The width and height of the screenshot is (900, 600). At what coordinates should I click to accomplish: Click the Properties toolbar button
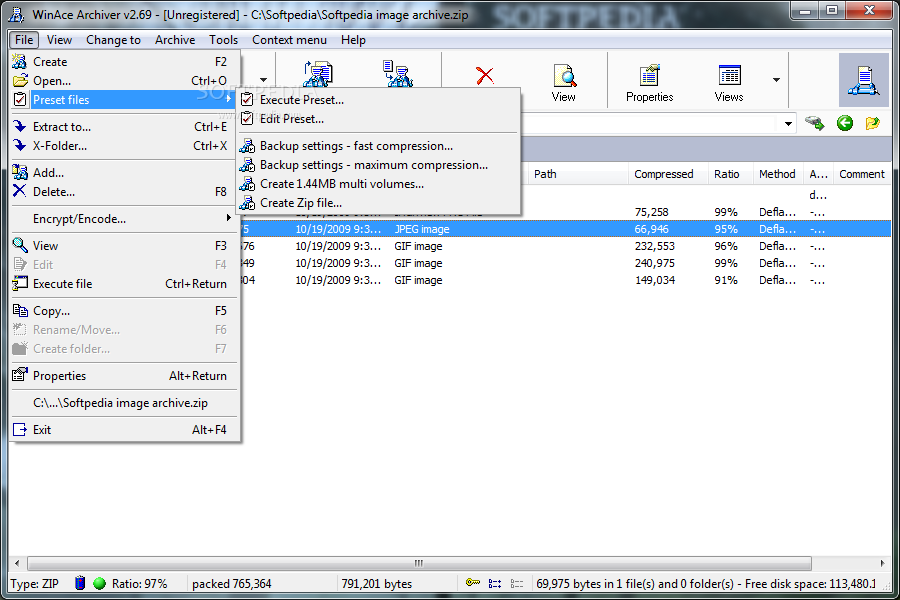click(649, 82)
